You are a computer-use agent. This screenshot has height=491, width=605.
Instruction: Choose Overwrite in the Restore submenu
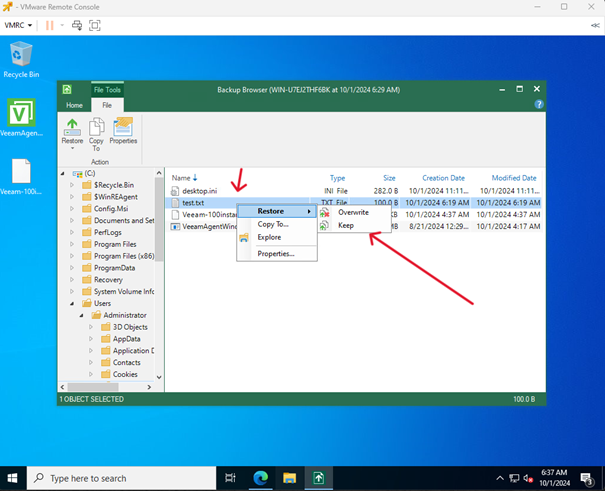(x=353, y=212)
